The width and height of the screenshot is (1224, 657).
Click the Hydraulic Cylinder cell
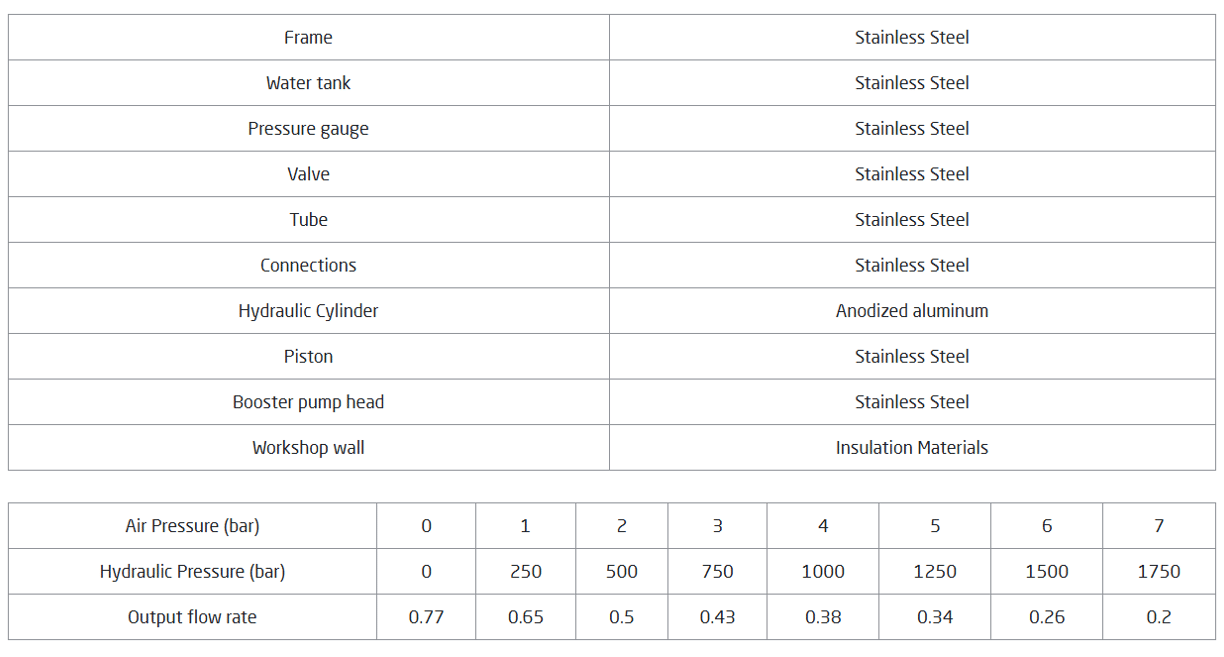(x=308, y=311)
